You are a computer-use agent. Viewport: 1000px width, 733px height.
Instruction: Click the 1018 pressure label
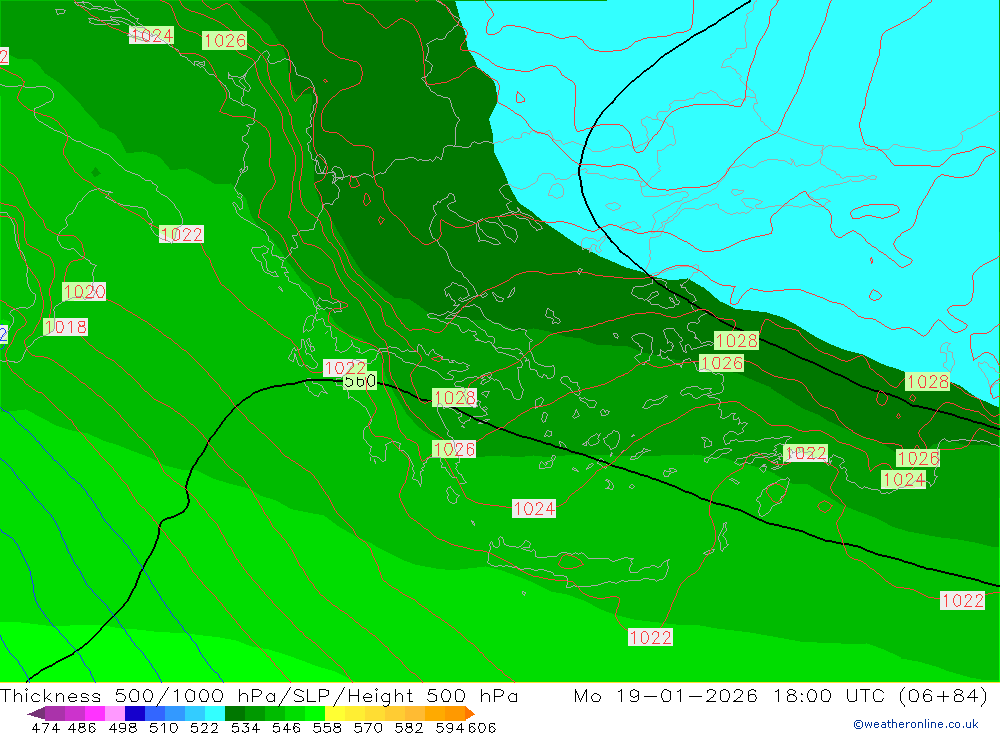point(66,327)
